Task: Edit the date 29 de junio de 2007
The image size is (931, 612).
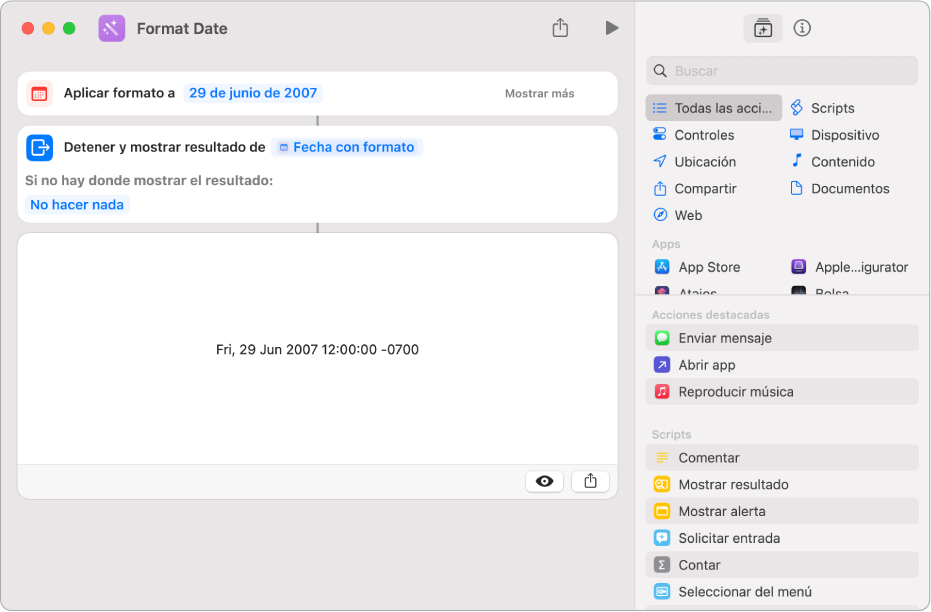Action: (253, 93)
